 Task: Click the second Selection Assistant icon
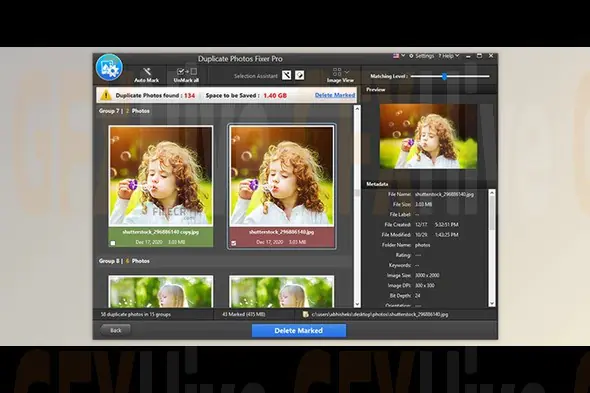click(300, 75)
